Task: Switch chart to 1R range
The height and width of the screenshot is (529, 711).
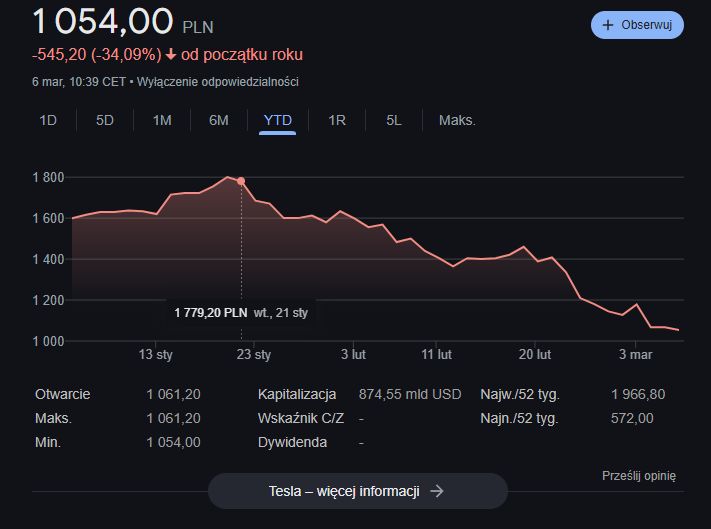Action: [337, 121]
